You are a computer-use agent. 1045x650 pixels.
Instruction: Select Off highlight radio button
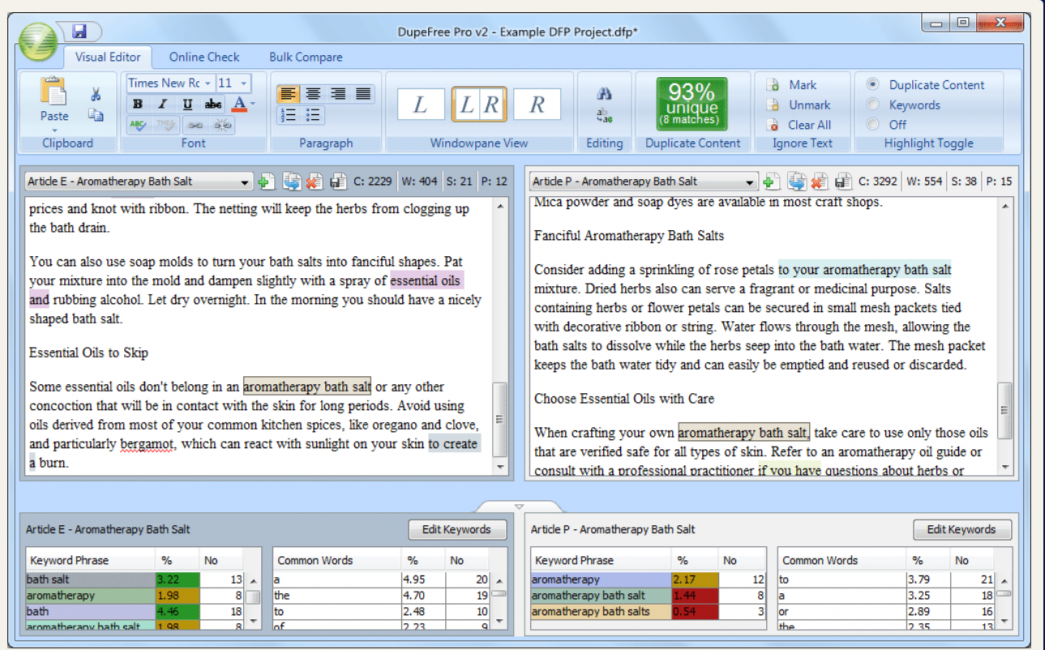click(x=872, y=124)
